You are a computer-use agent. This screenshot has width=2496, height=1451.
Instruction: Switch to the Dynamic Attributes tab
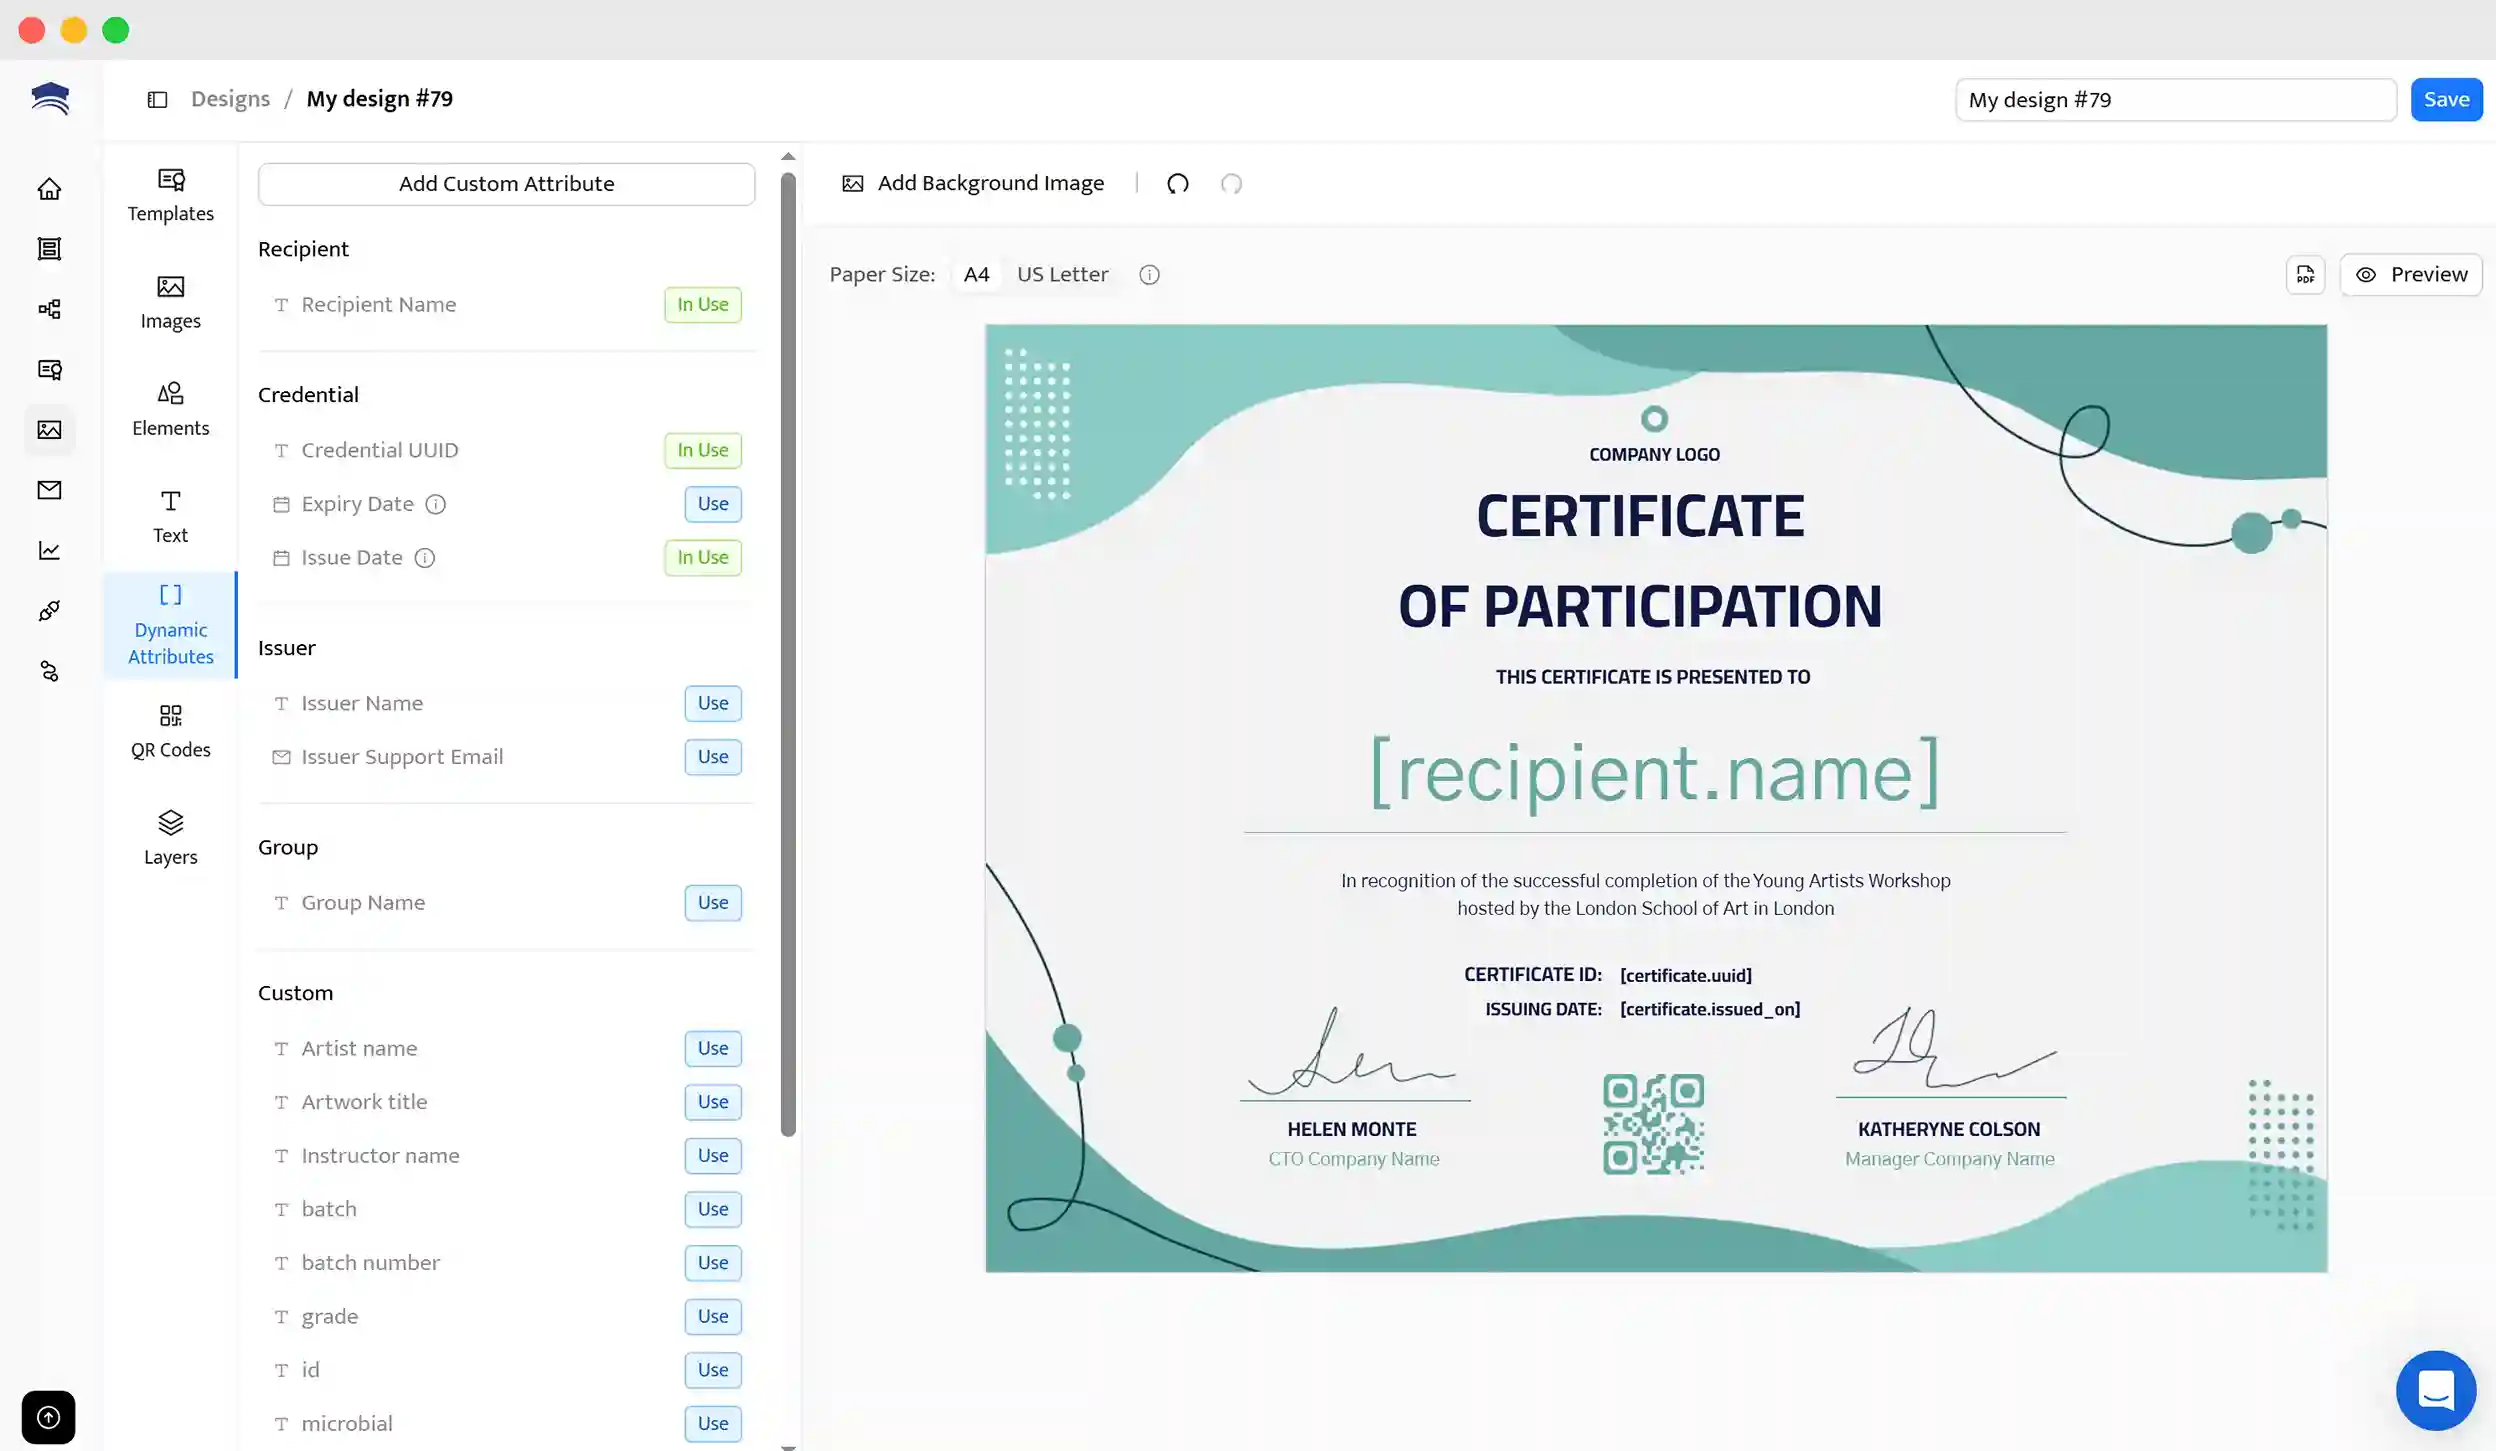point(170,624)
